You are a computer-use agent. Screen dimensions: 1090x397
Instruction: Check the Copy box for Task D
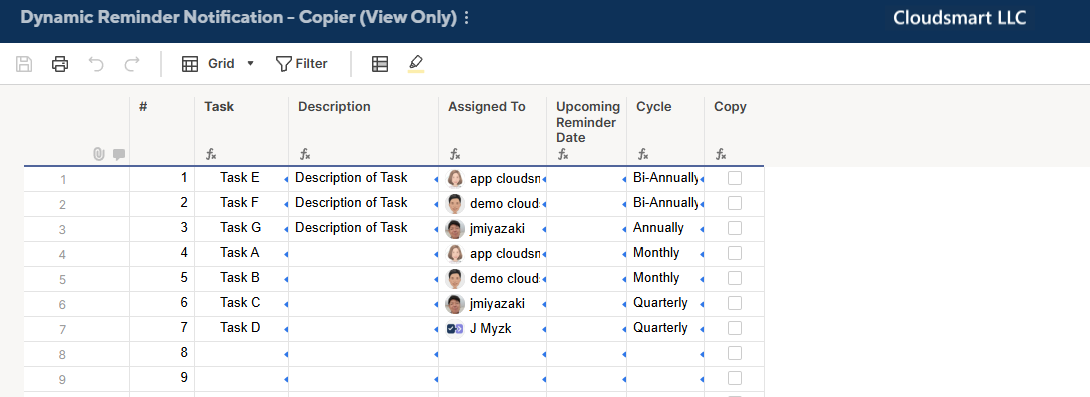pos(735,328)
